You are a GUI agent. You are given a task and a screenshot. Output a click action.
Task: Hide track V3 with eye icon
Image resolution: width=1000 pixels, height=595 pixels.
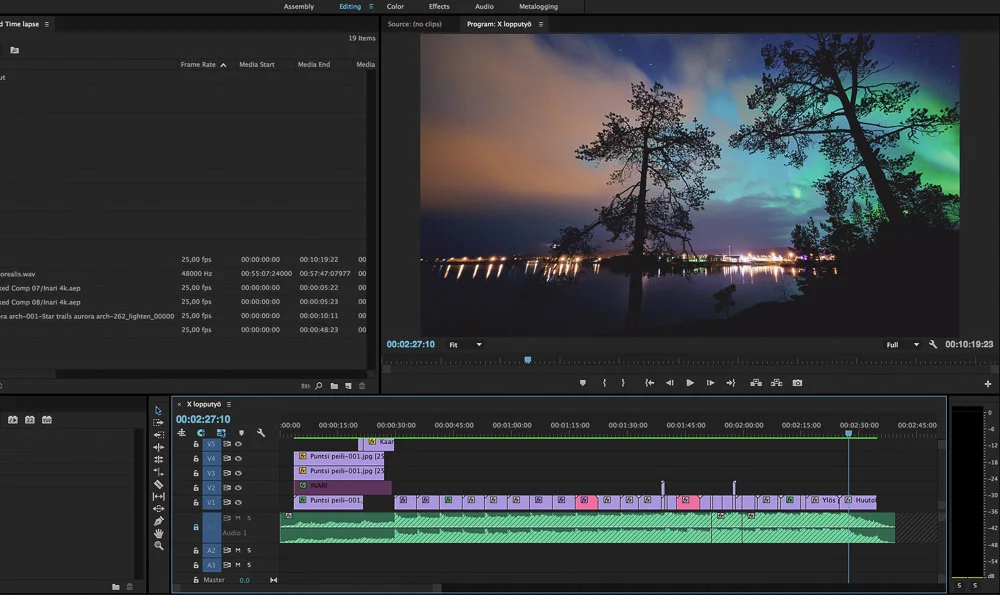(238, 473)
